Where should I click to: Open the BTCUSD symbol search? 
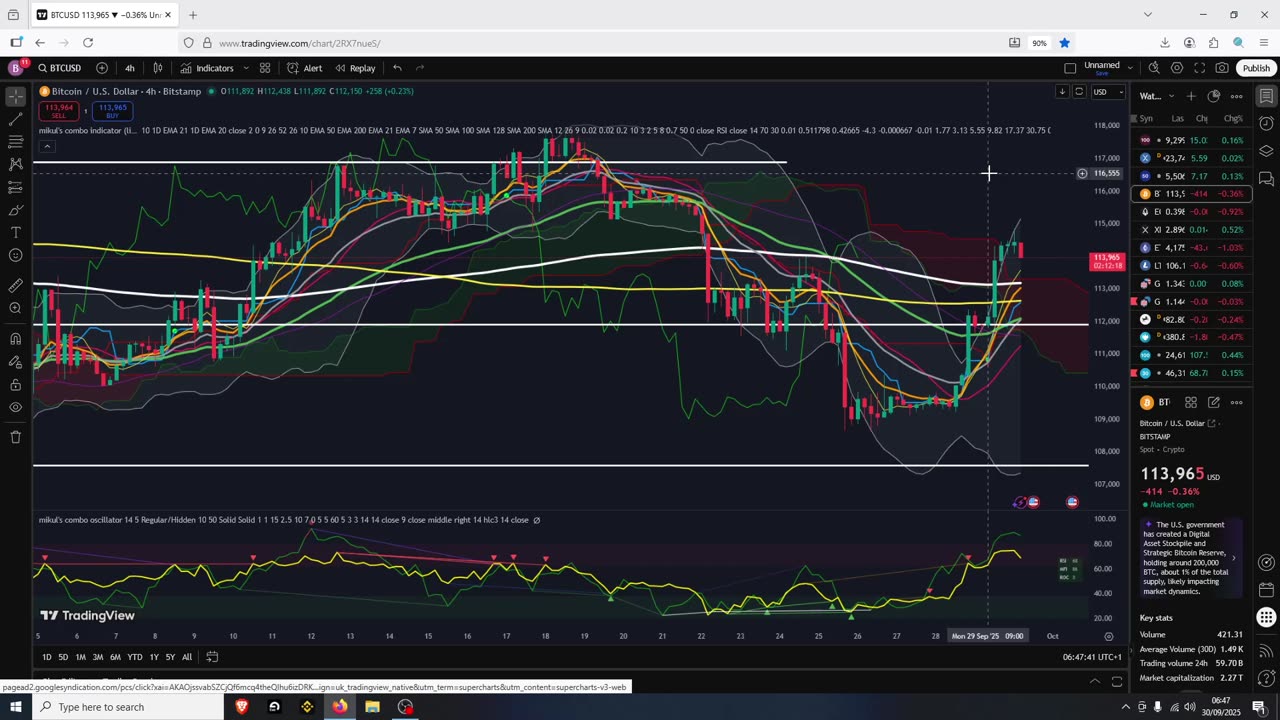pos(60,68)
